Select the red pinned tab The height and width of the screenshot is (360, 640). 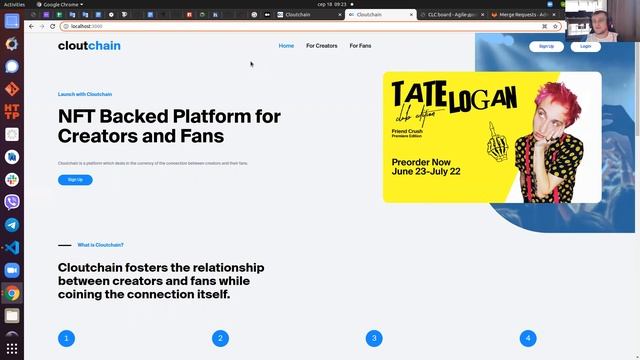[189, 15]
